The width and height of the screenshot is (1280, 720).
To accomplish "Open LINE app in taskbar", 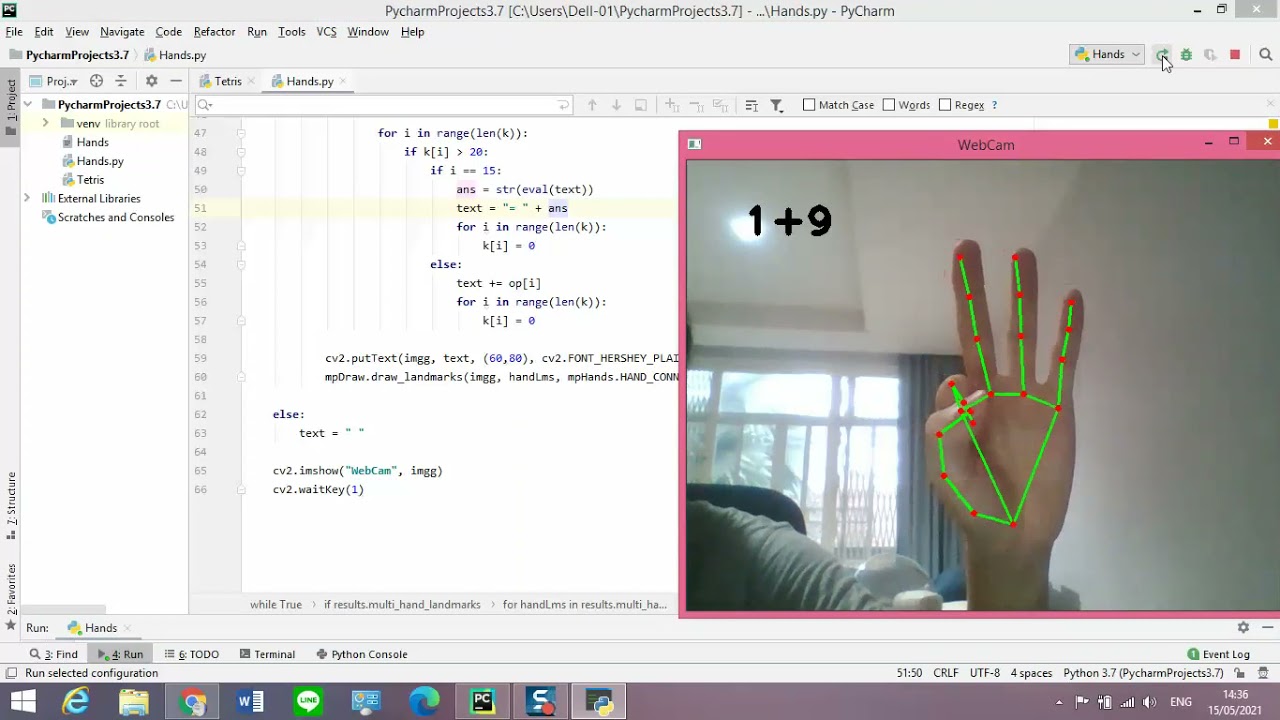I will (308, 702).
